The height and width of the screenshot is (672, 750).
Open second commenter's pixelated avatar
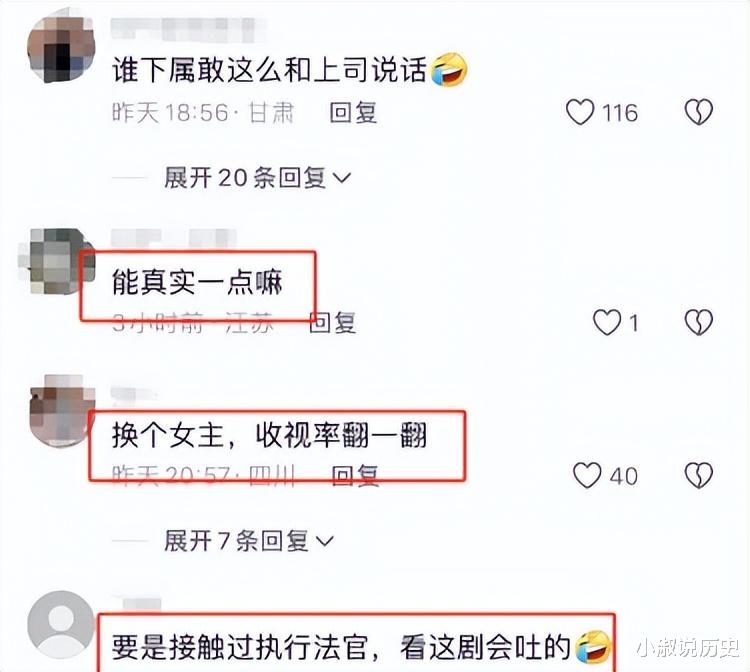coord(56,261)
